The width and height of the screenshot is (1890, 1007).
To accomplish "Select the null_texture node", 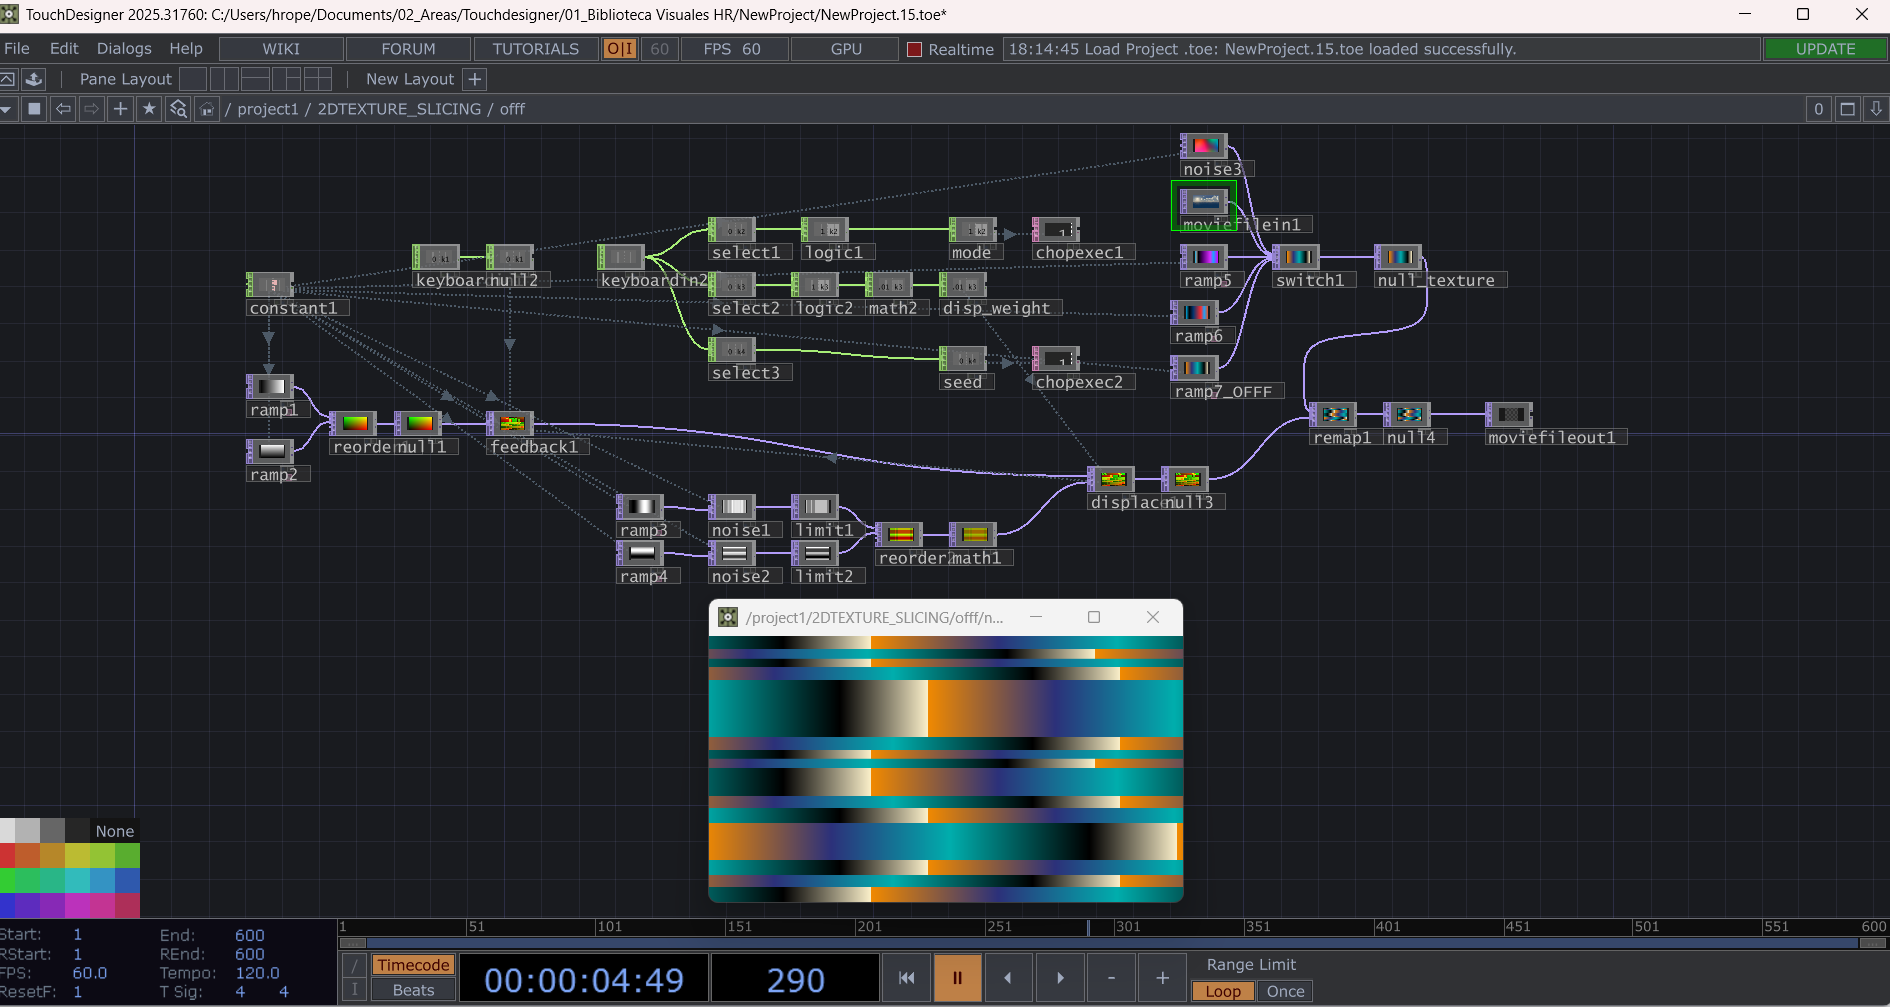I will click(x=1399, y=257).
